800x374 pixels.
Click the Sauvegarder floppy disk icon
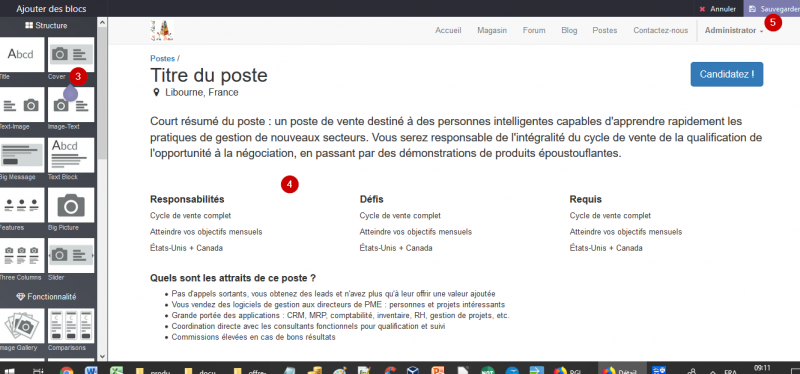point(753,9)
